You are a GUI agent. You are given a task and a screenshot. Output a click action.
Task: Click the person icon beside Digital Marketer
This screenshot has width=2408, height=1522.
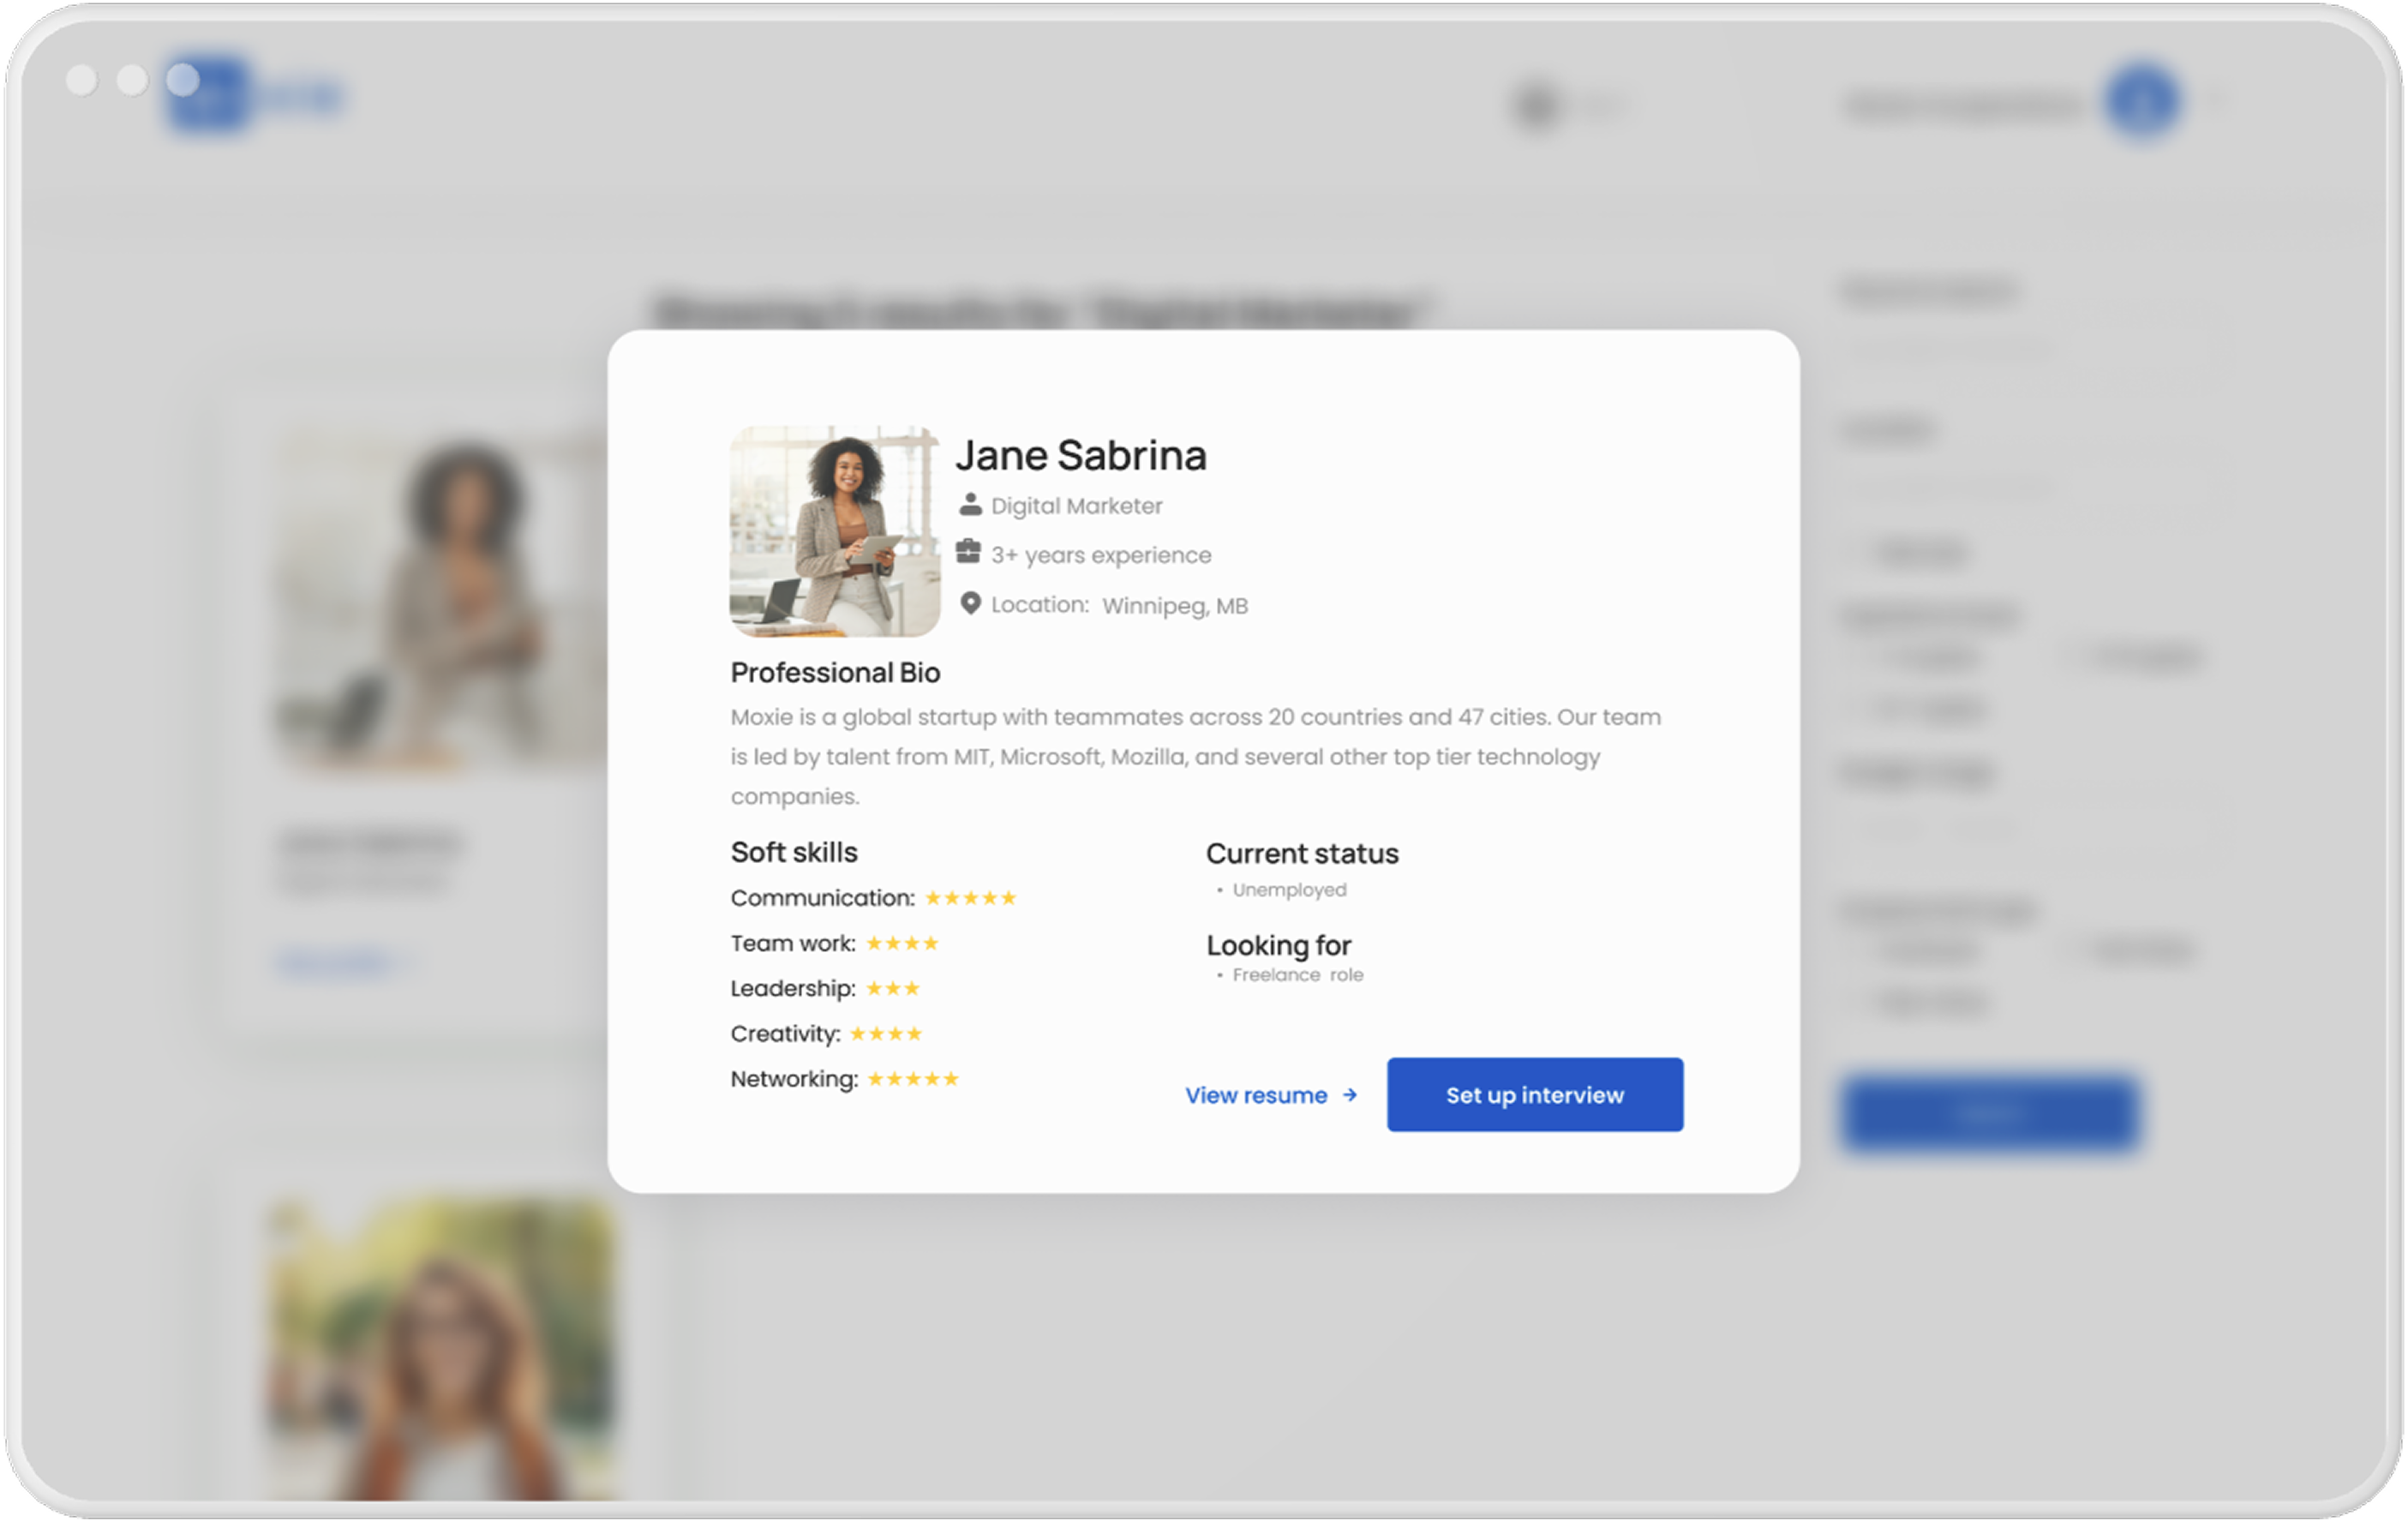point(969,504)
